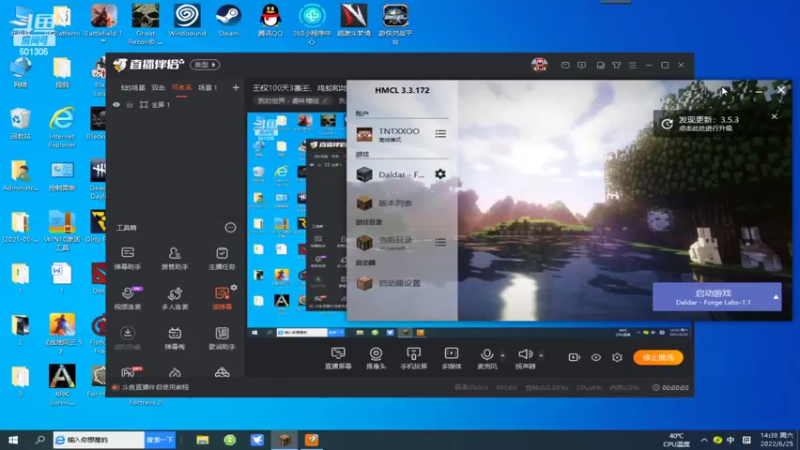Open Steam desktop shortcut
The image size is (800, 450).
pos(229,21)
